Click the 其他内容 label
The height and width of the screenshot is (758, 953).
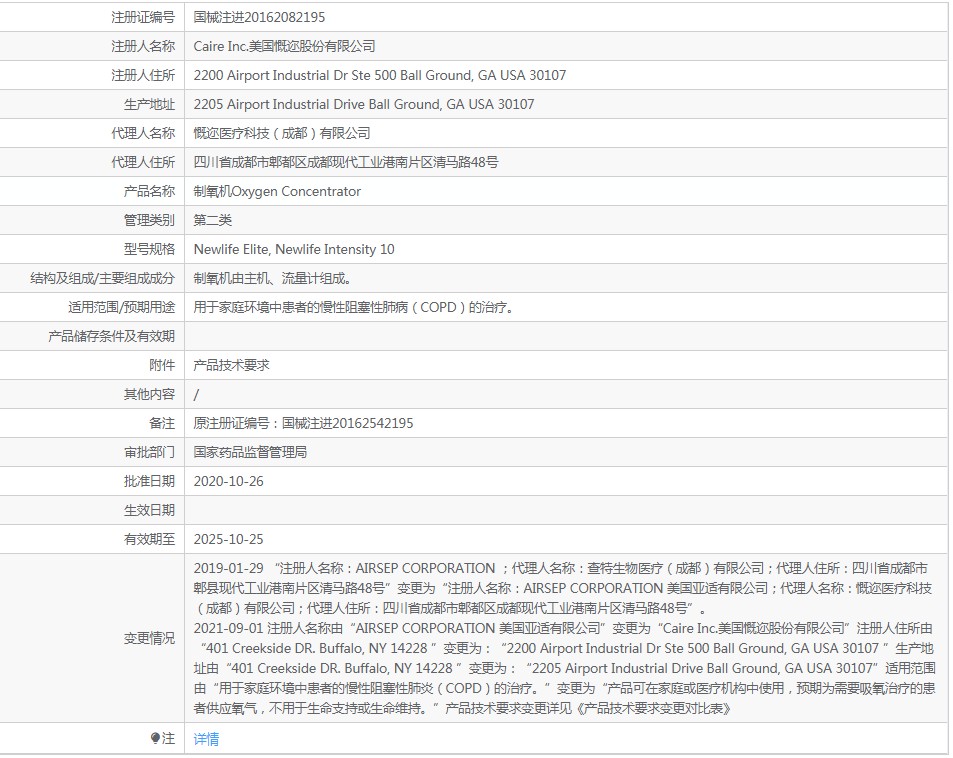150,395
